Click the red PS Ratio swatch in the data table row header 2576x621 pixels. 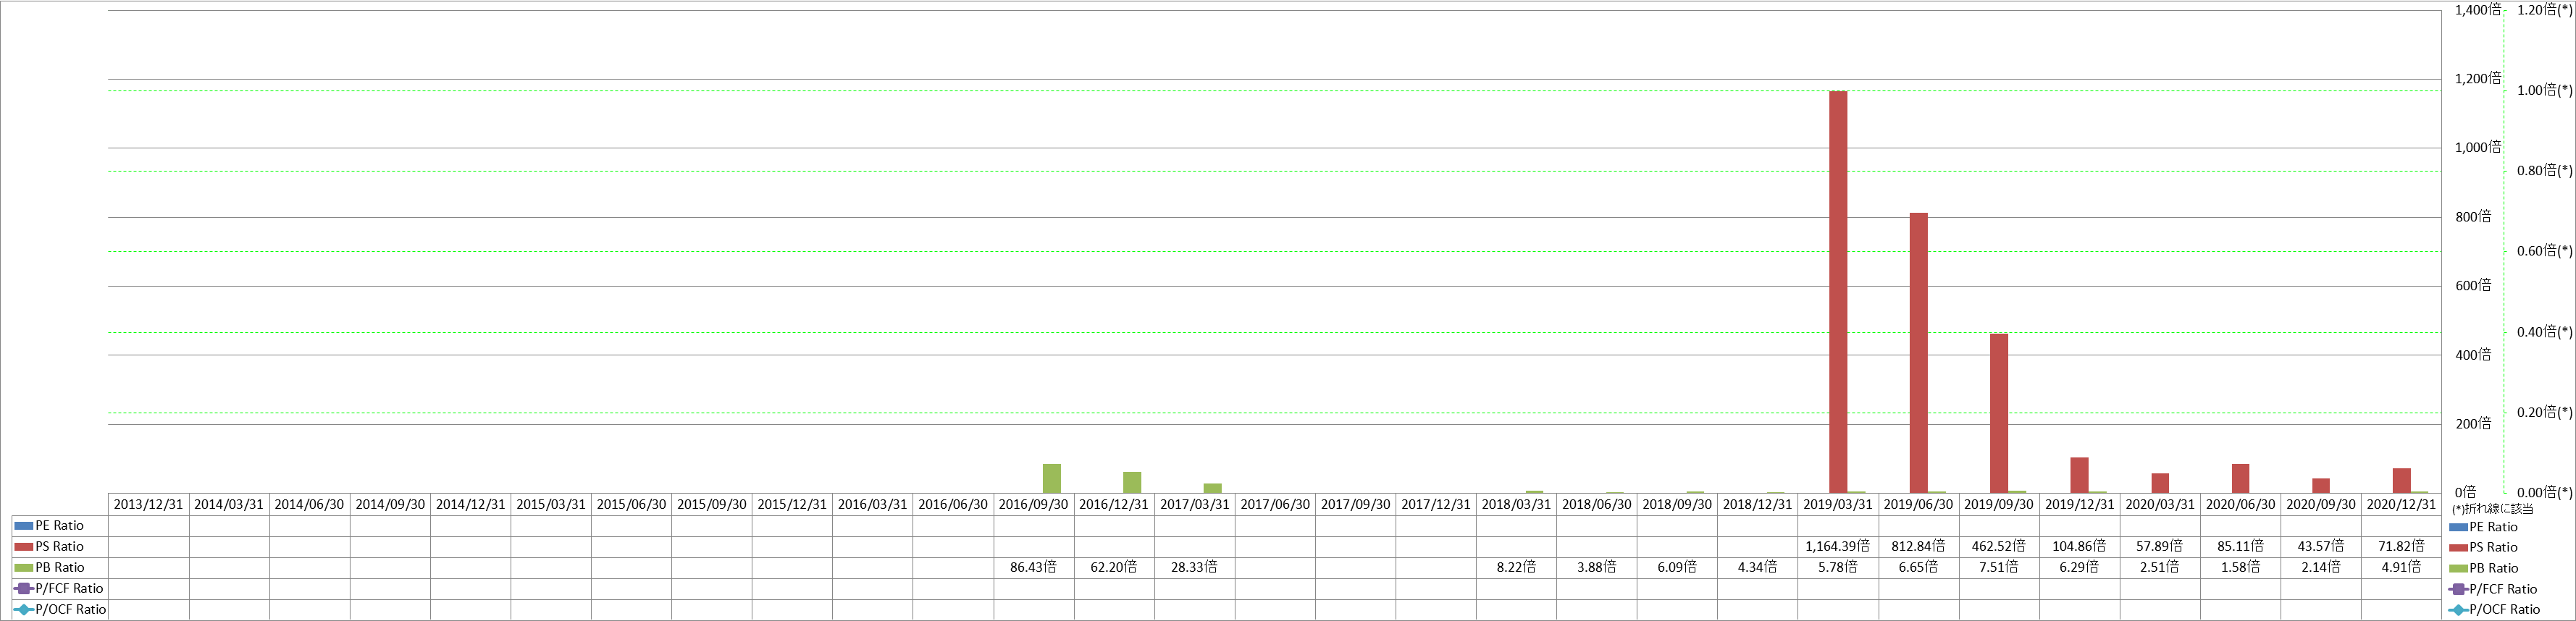(x=24, y=547)
